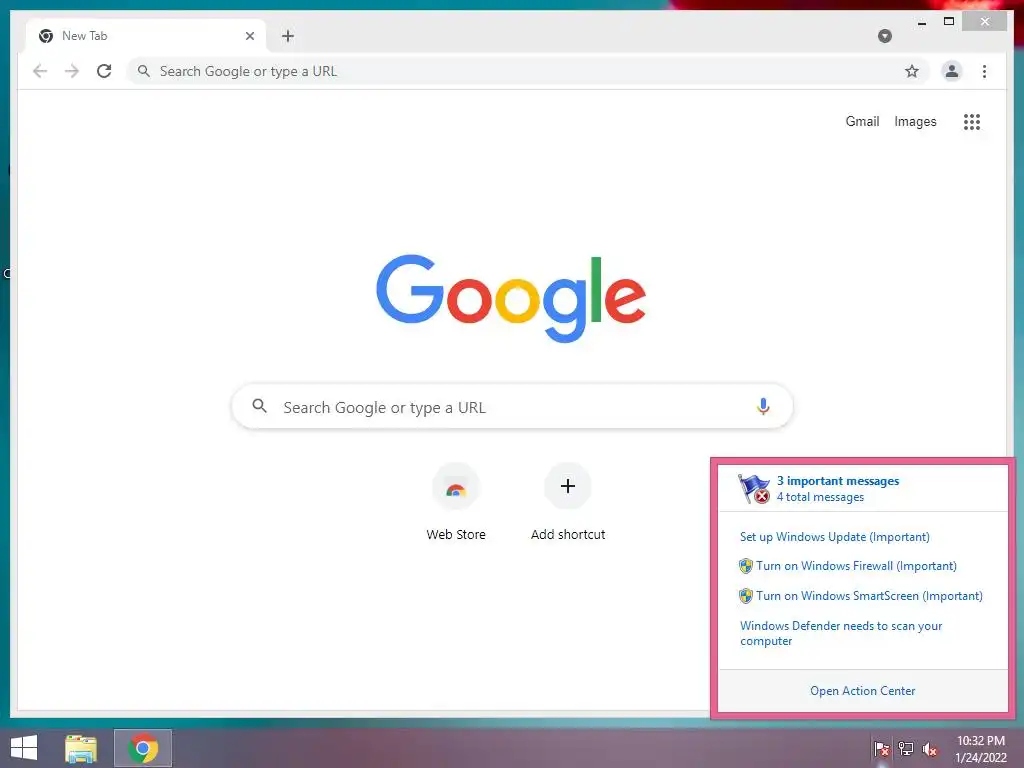1024x768 pixels.
Task: Open the Chrome three-dot menu
Action: (x=984, y=71)
